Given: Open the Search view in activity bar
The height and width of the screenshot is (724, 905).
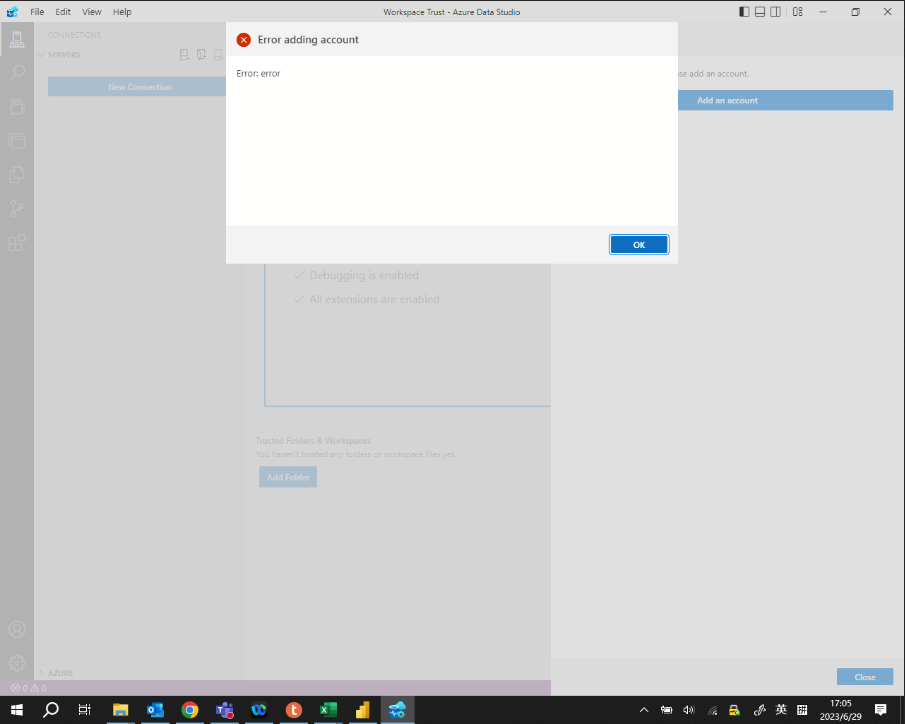Looking at the screenshot, I should 17,73.
